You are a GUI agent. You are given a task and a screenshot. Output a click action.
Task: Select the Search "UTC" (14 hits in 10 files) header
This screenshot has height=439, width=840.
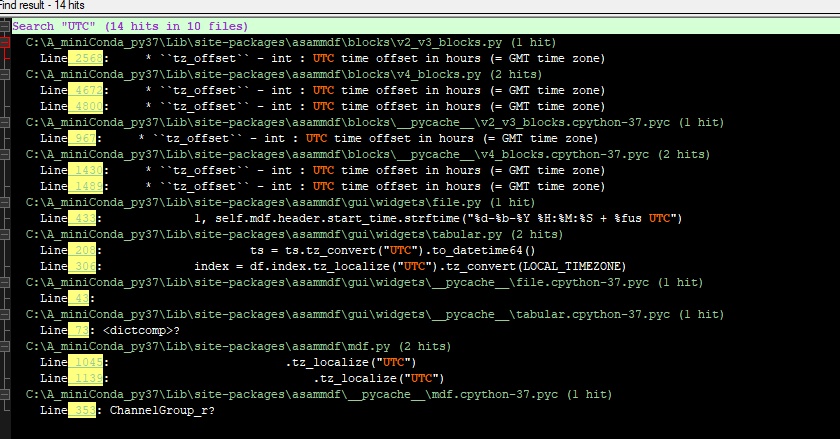click(x=130, y=26)
